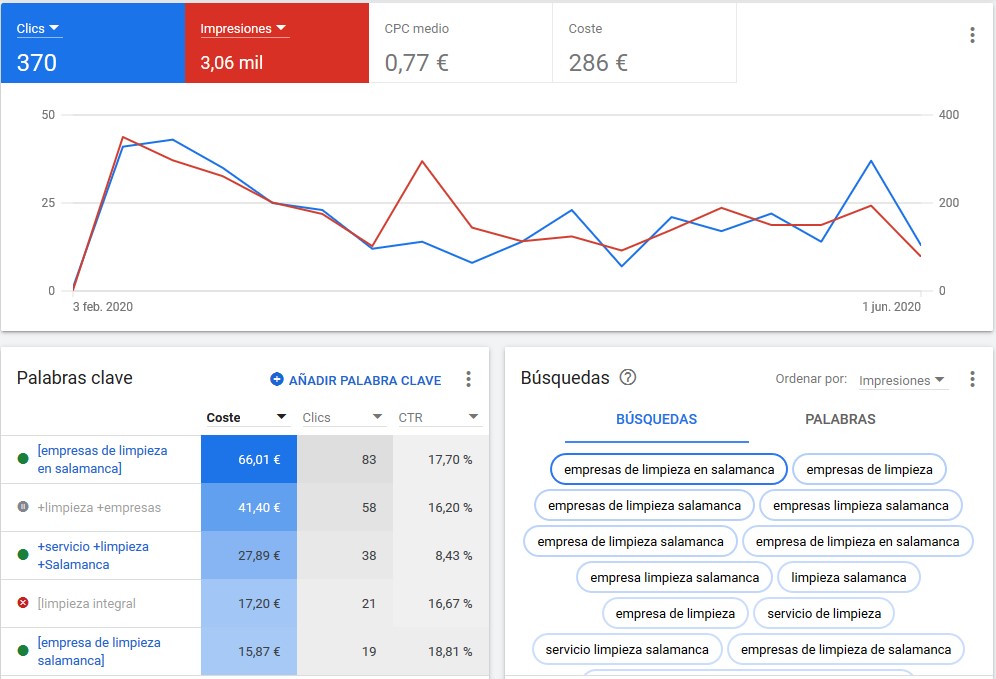Click the help icon beside Búsquedas

point(628,378)
